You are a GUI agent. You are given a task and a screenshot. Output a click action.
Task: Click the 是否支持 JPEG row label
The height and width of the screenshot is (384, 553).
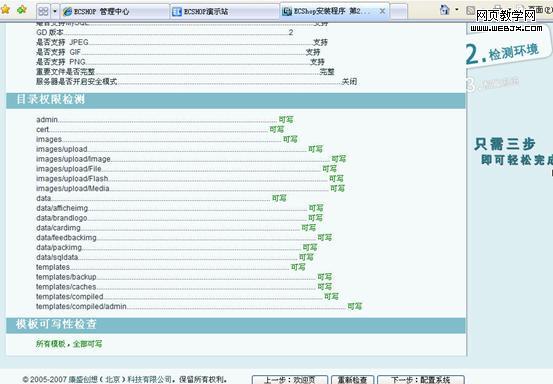coord(62,42)
